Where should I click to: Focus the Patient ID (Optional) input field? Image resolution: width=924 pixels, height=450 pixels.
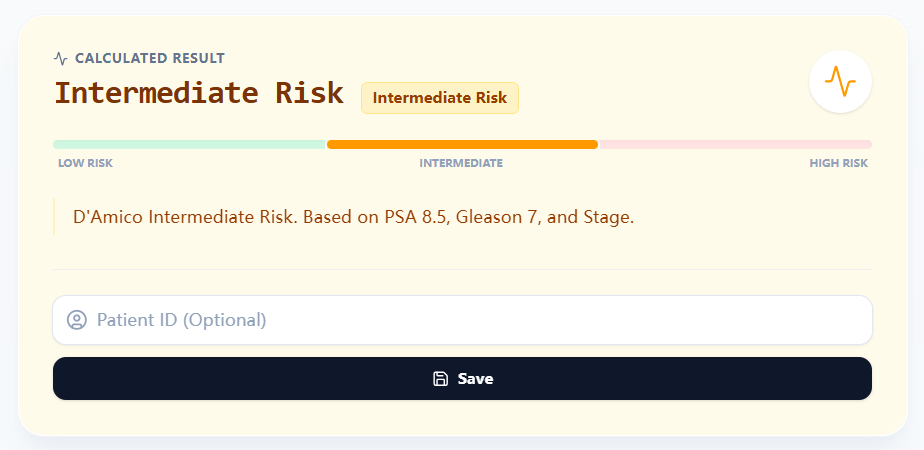coord(480,320)
